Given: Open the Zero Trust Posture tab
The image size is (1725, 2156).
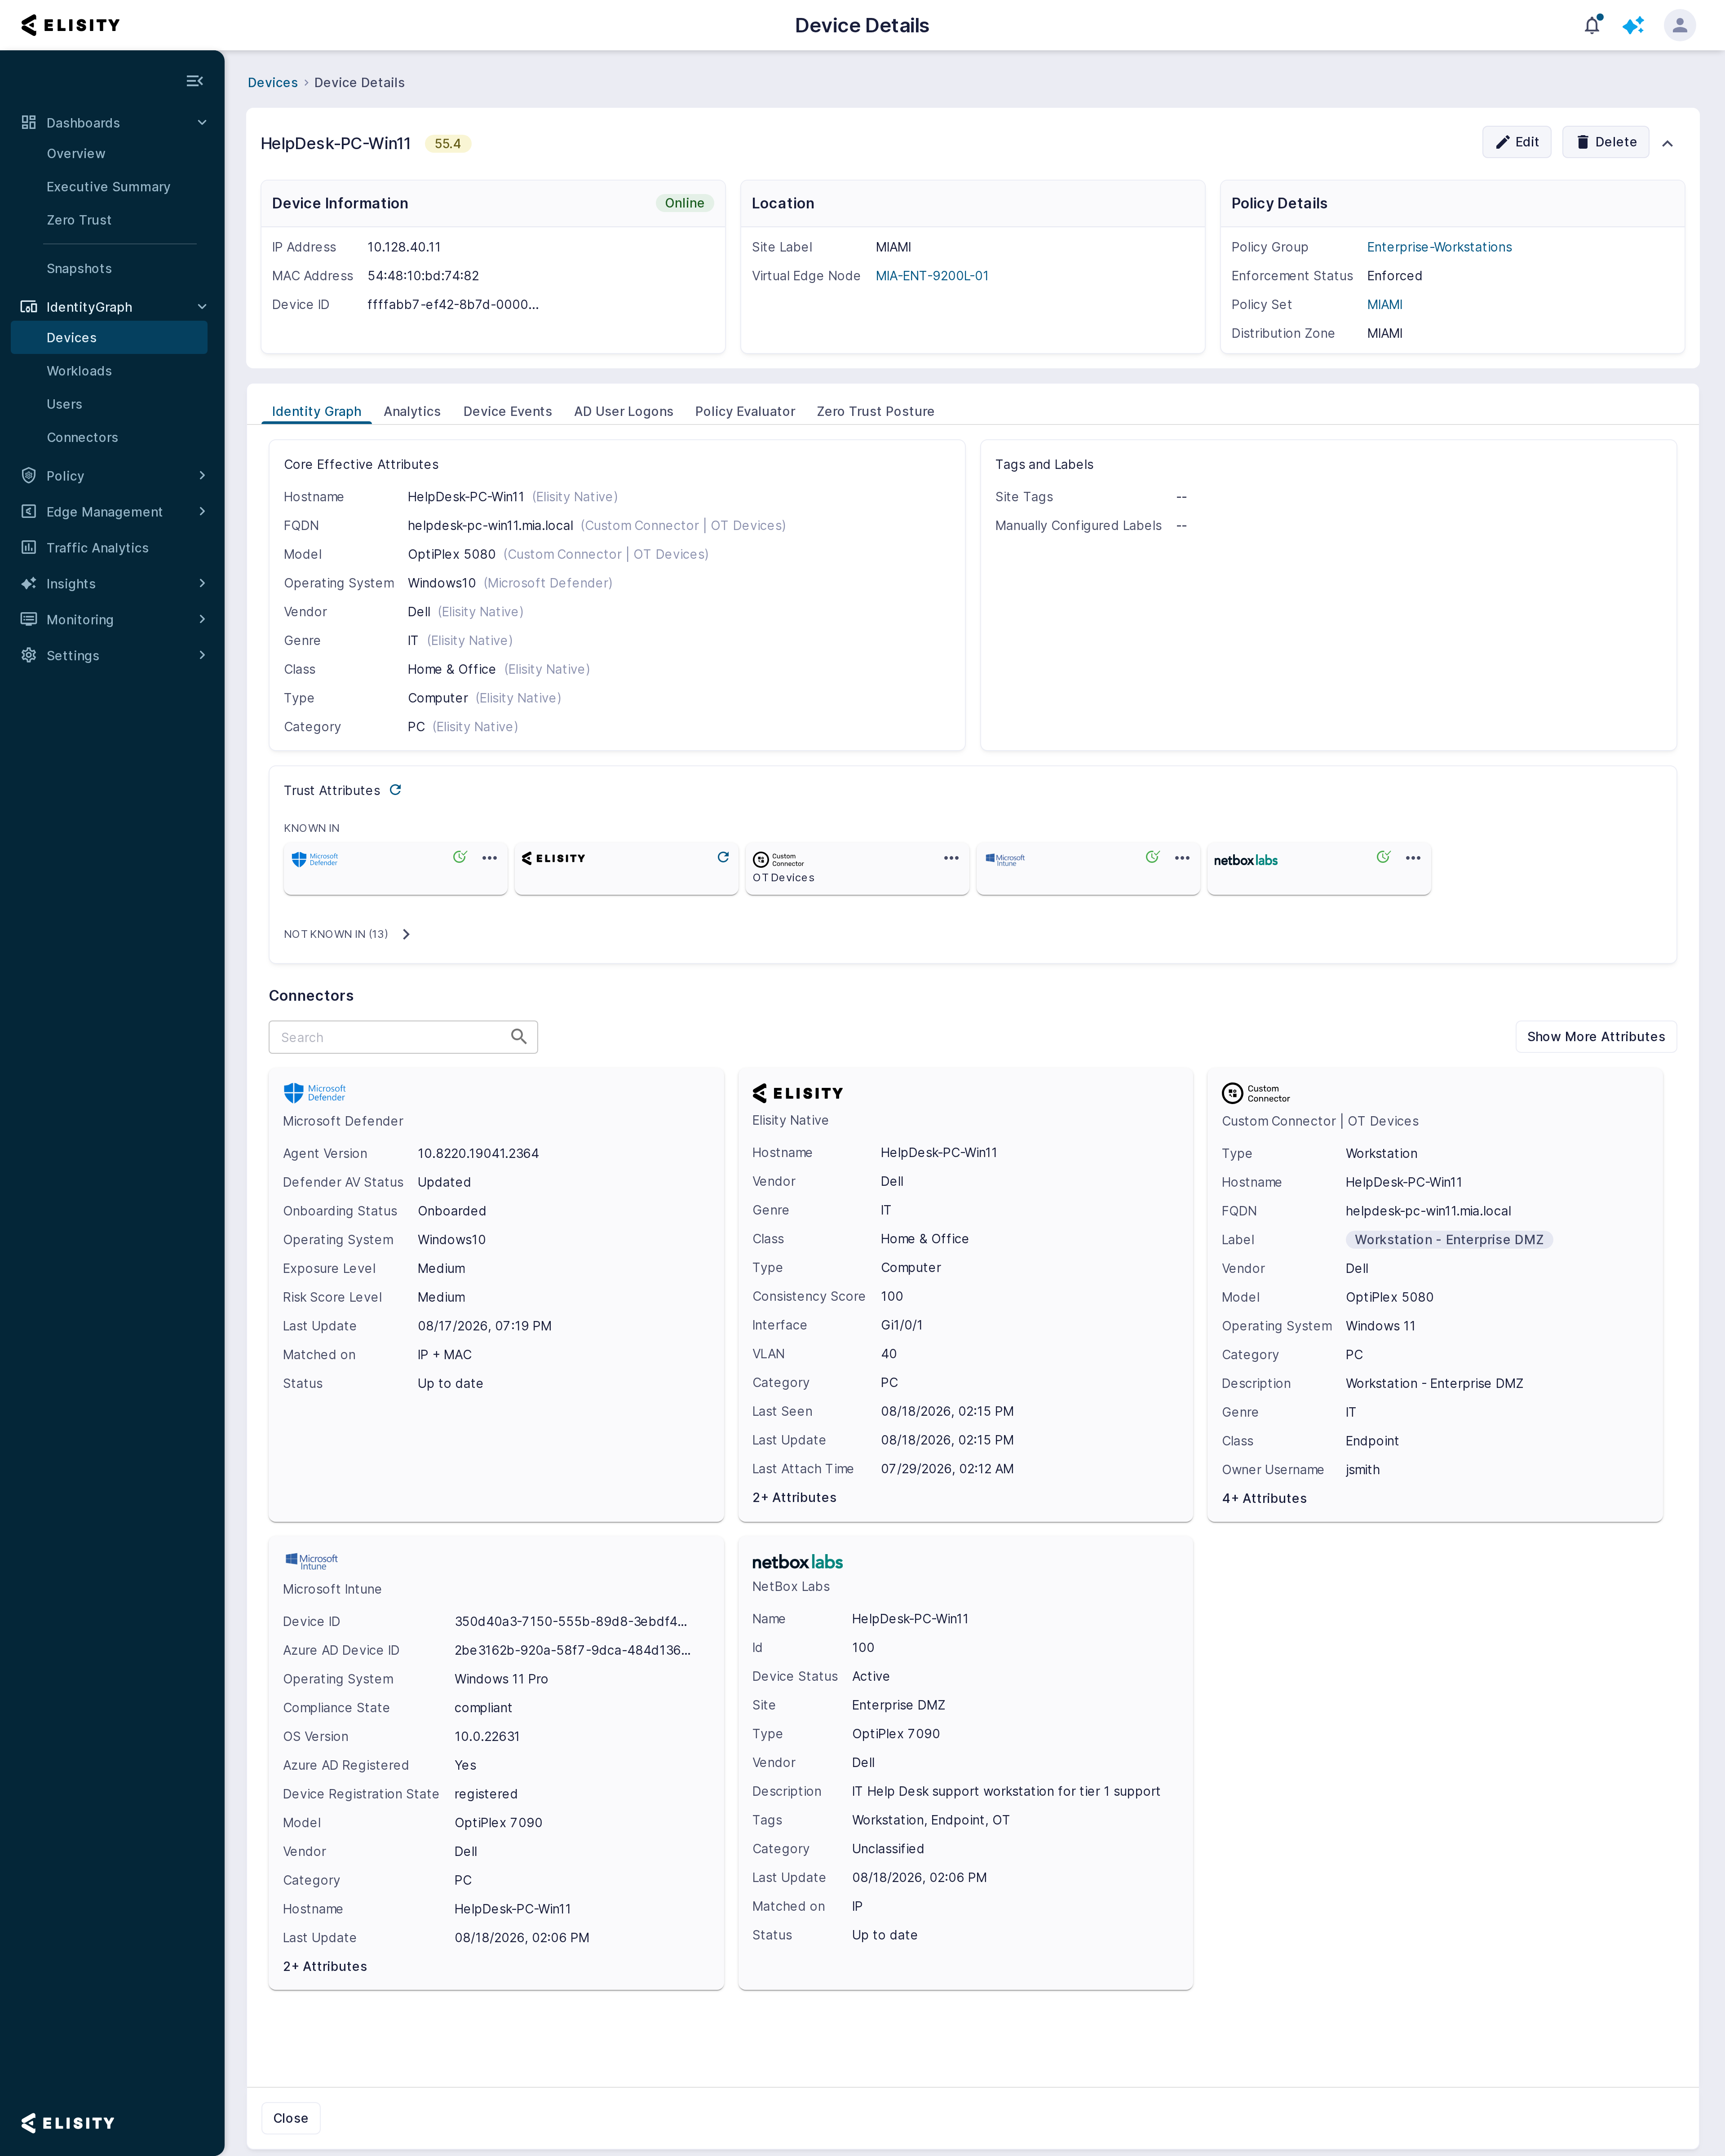Looking at the screenshot, I should pyautogui.click(x=875, y=411).
